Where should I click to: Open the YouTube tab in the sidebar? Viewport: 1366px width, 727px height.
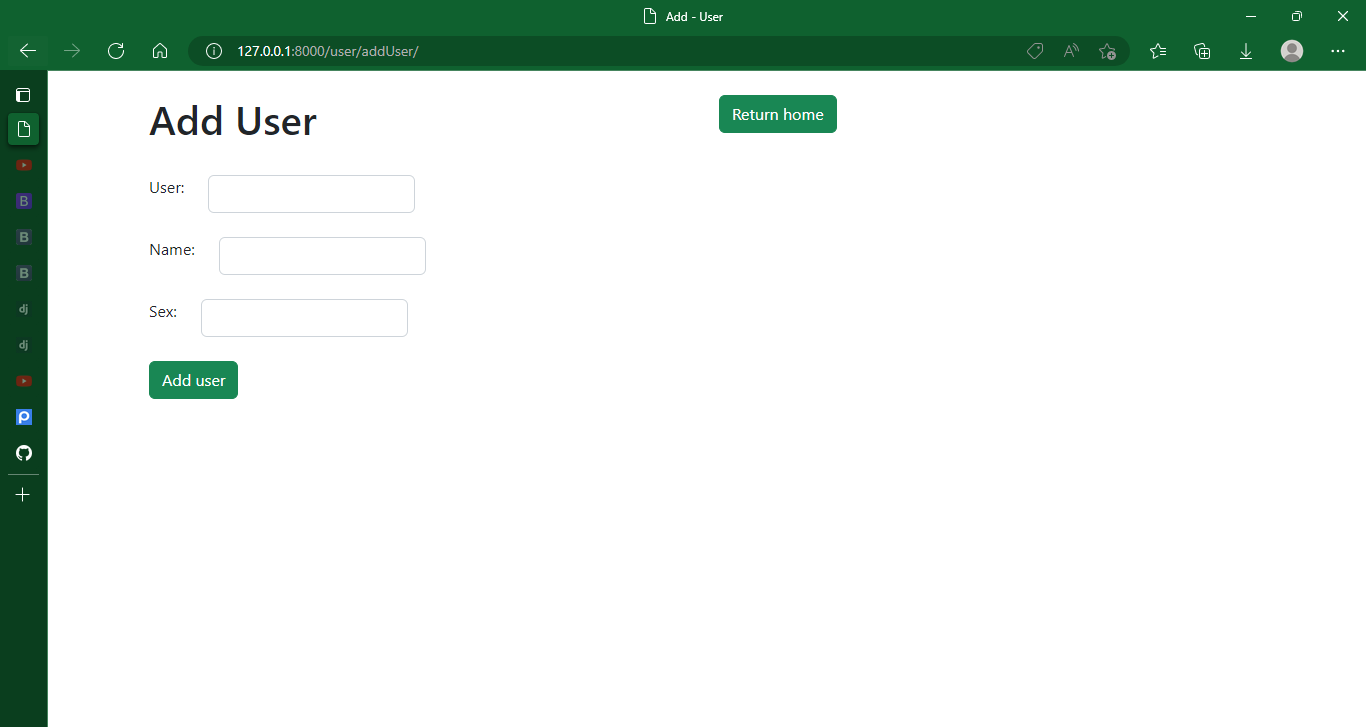tap(23, 165)
